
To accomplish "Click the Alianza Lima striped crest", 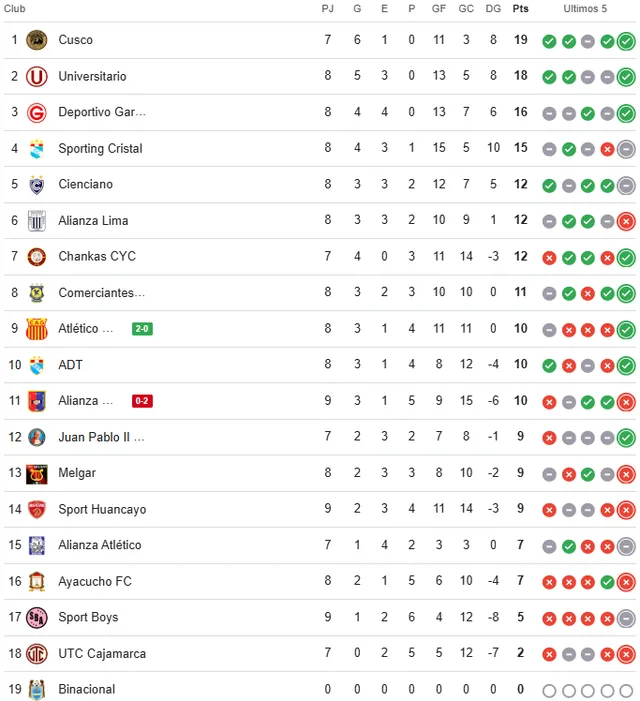I will click(37, 221).
